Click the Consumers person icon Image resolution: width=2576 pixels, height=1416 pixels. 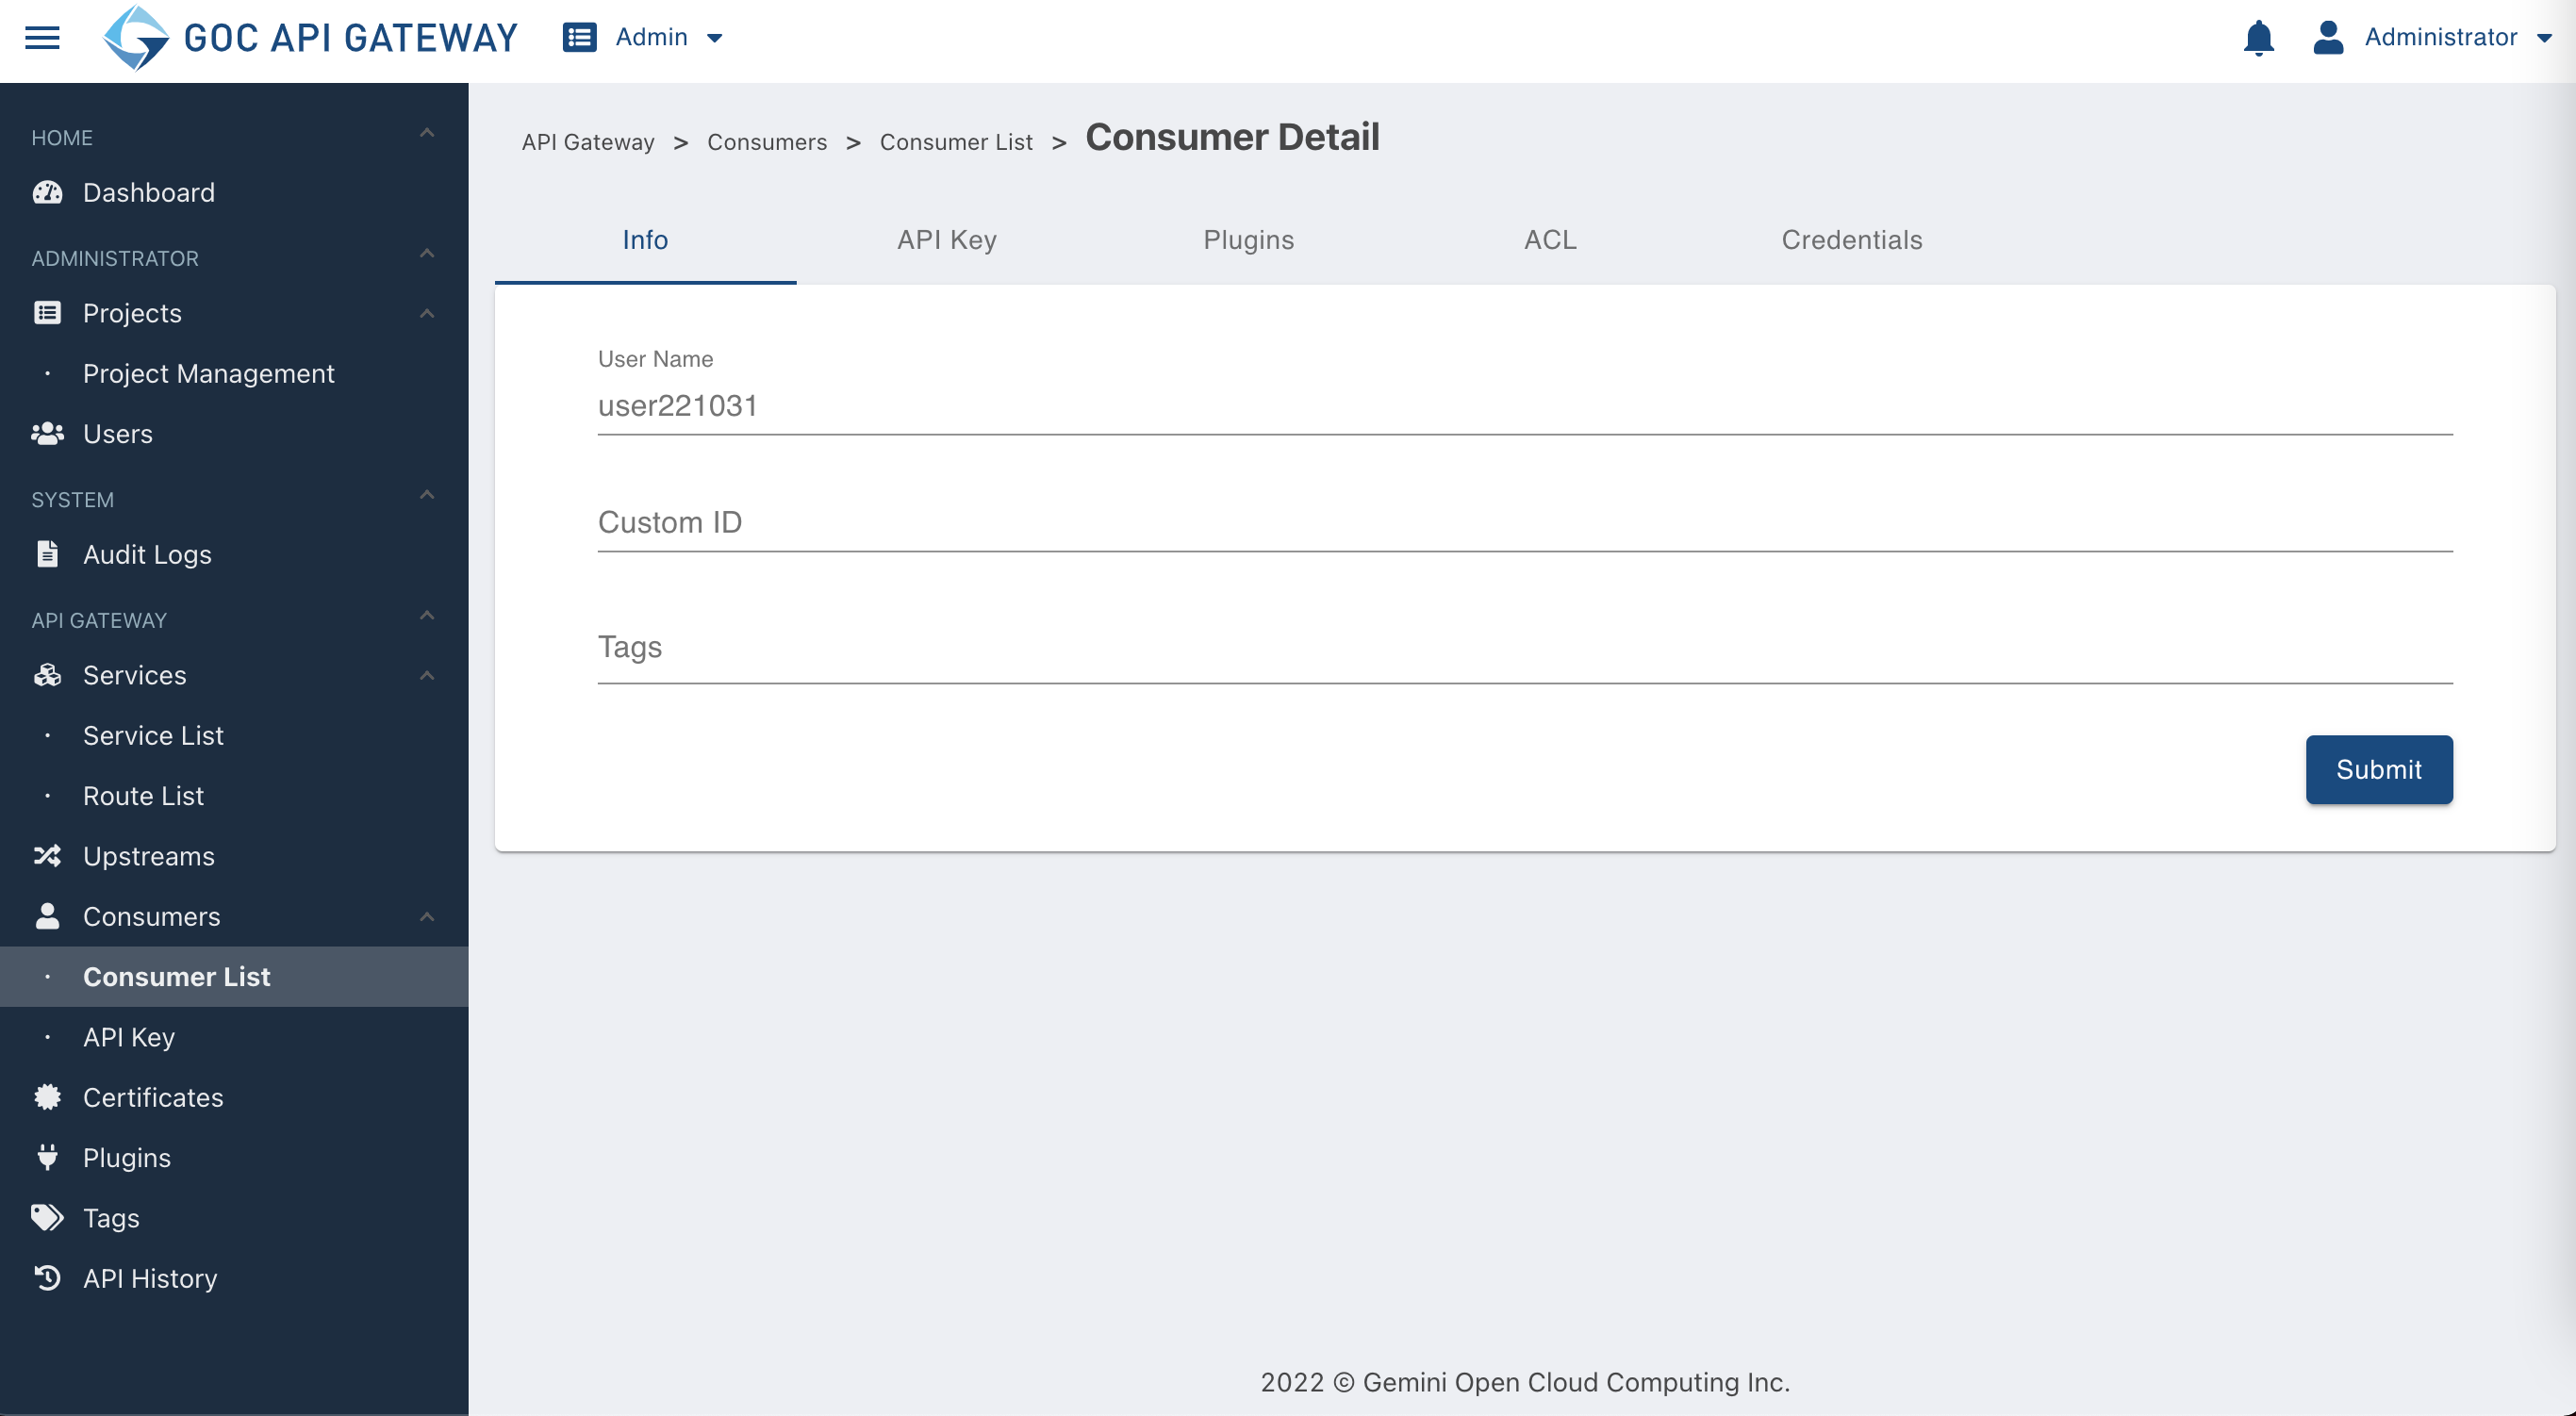[x=48, y=916]
